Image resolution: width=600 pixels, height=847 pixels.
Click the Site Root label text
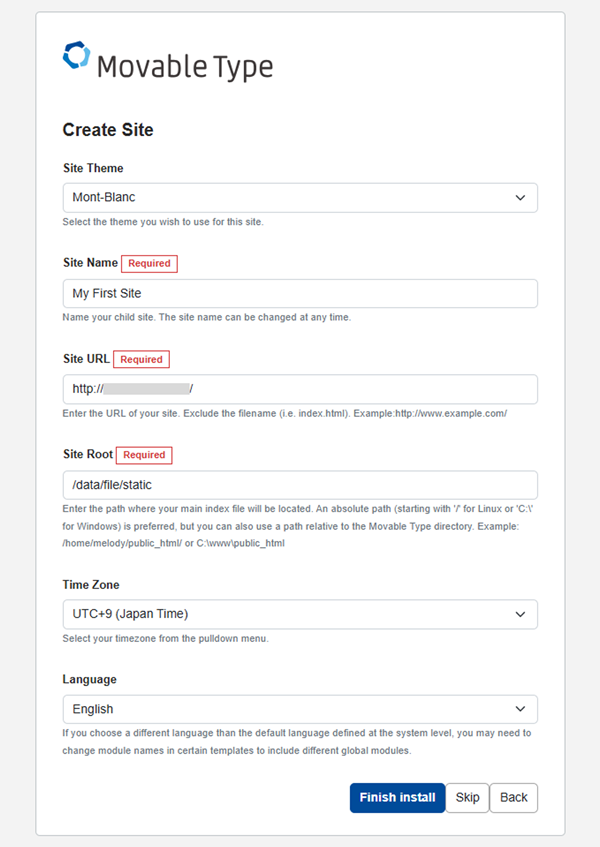click(x=88, y=454)
